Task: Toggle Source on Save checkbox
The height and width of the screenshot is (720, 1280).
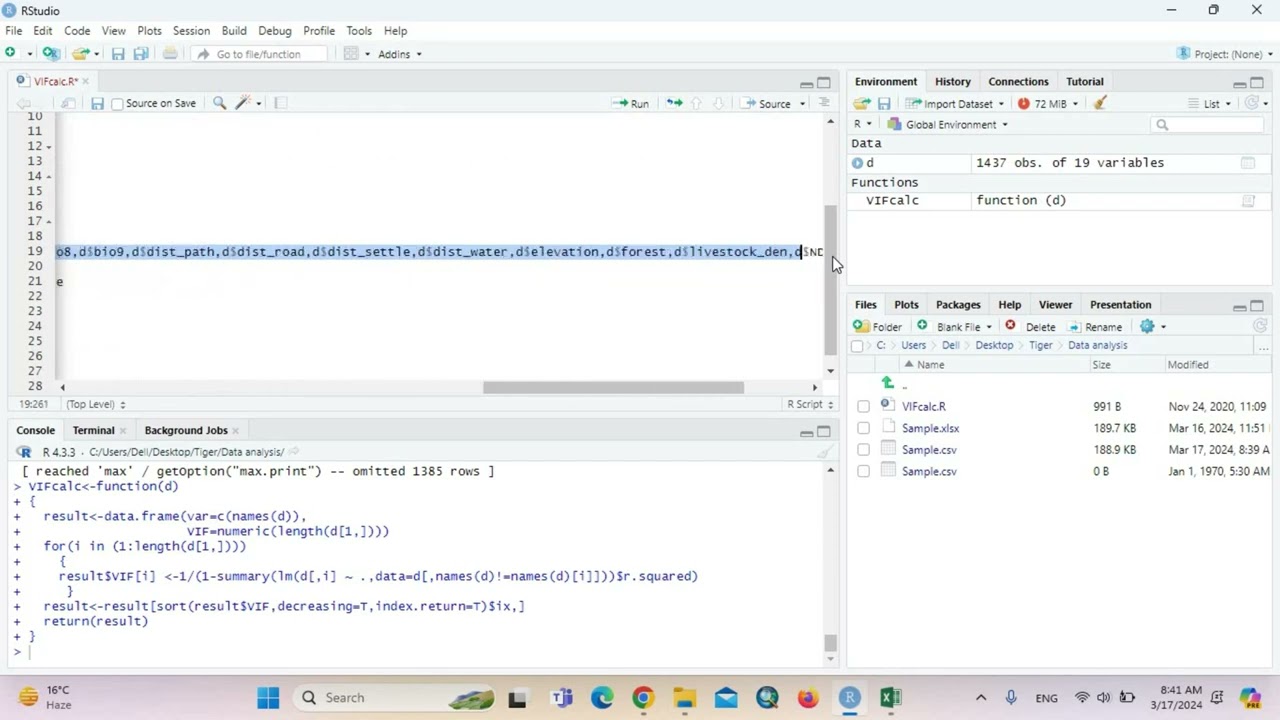Action: (x=118, y=104)
